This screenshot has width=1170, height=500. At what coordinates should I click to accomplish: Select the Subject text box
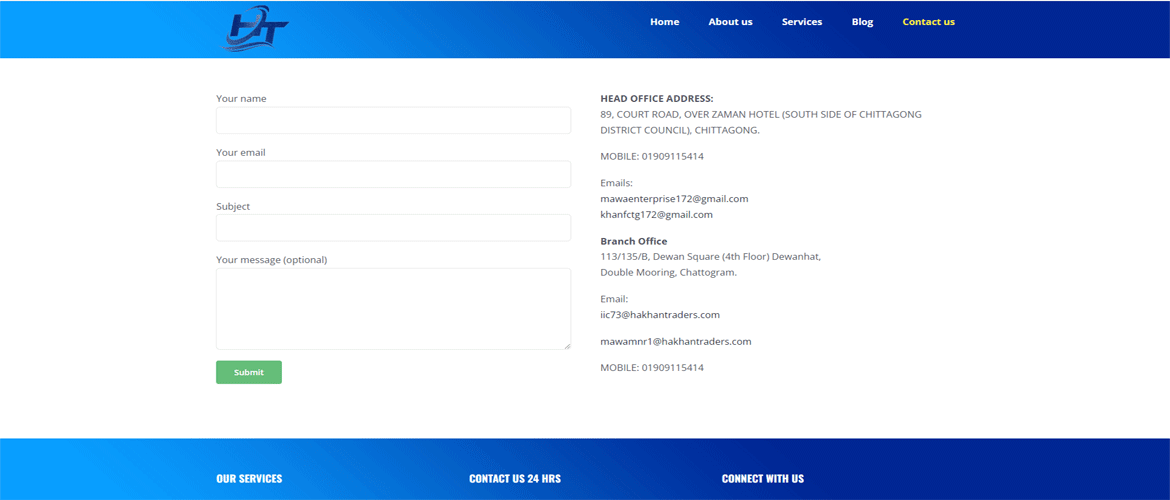coord(393,228)
